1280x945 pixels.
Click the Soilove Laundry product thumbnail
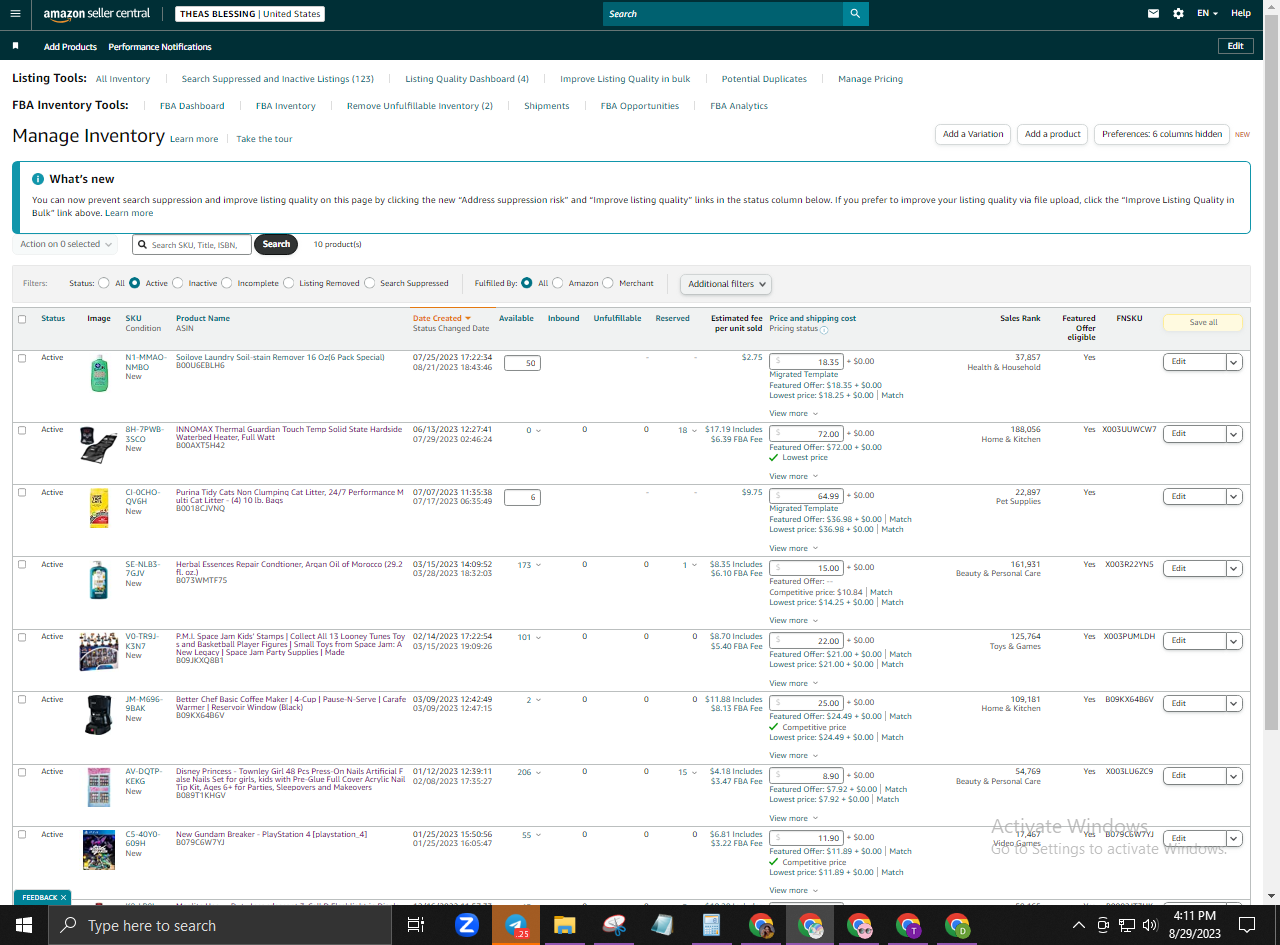click(99, 373)
